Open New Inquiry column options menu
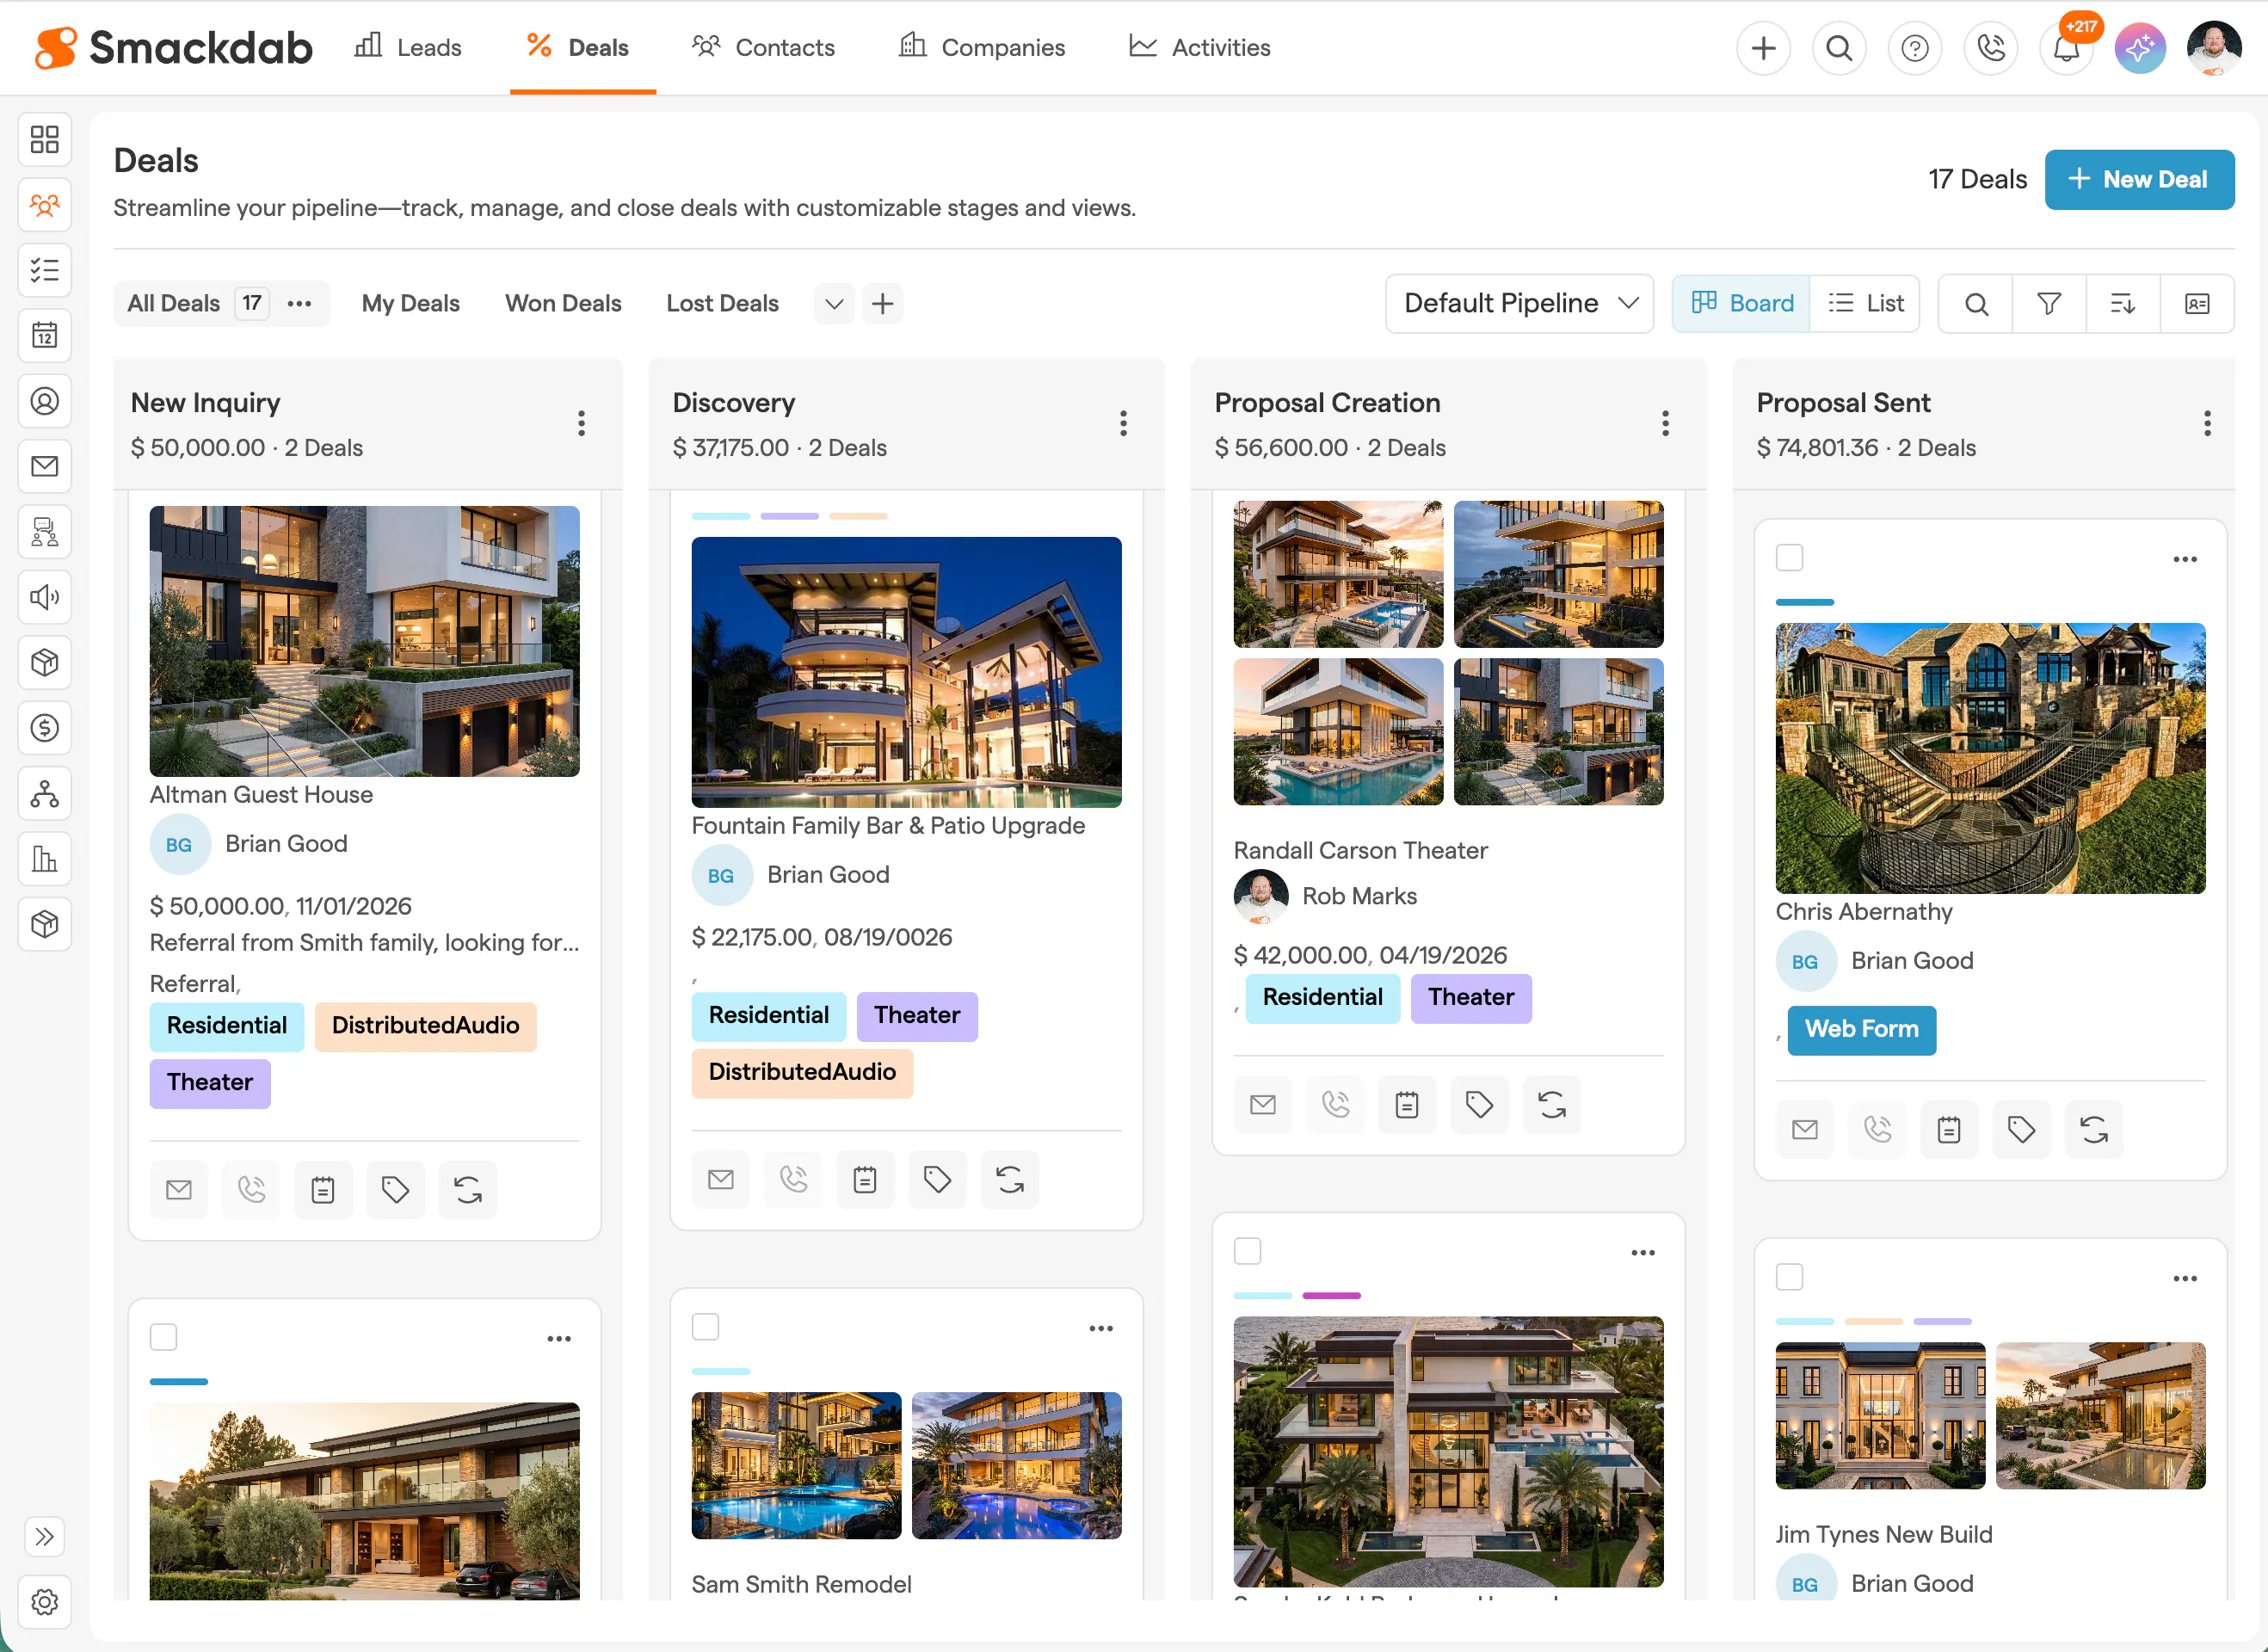 tap(581, 424)
